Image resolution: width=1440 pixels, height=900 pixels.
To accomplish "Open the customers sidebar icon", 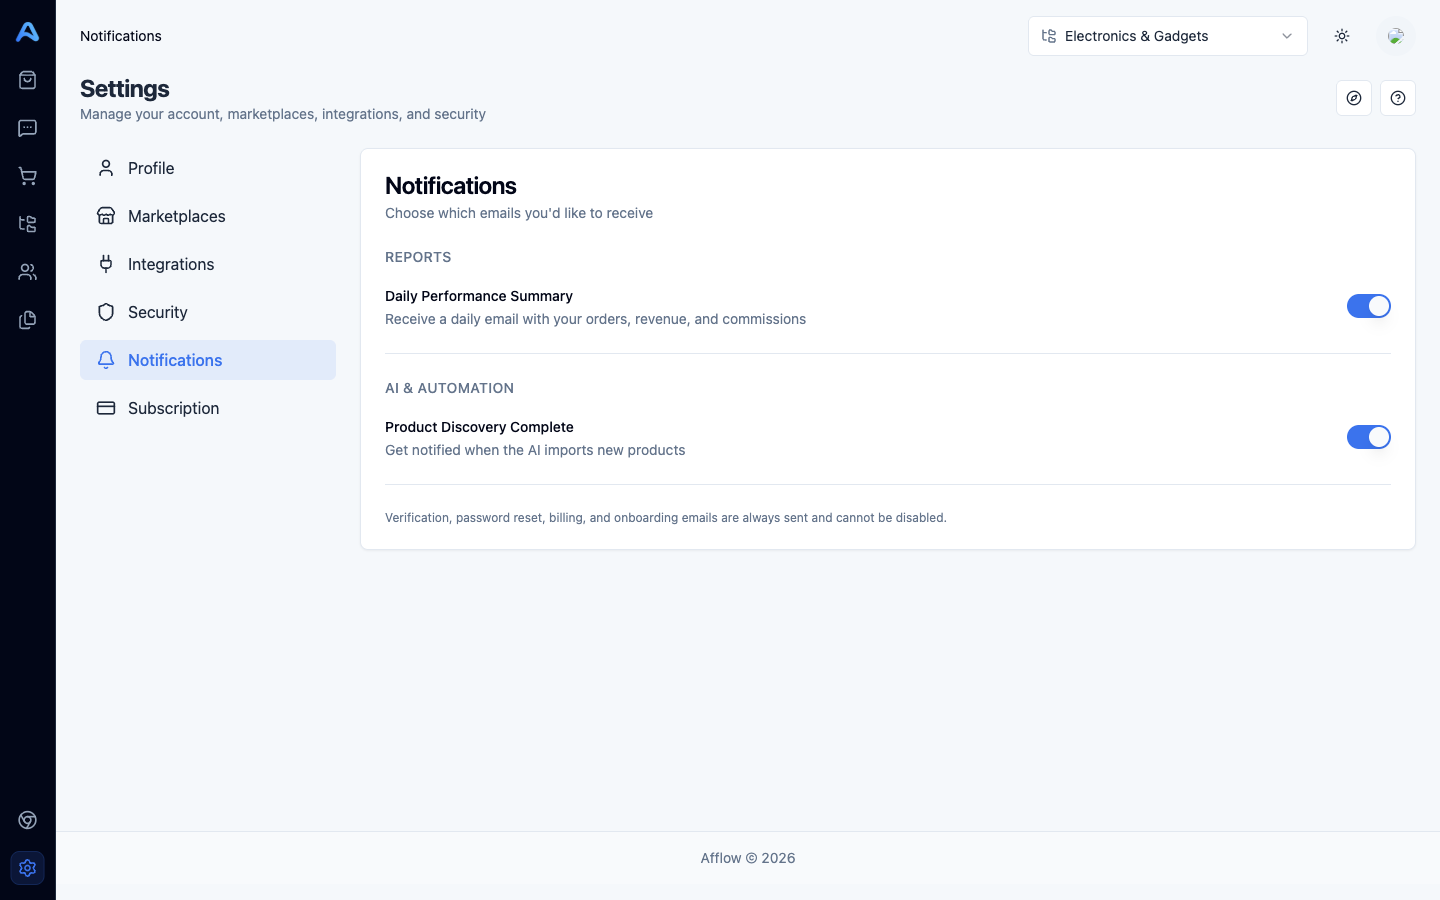I will coord(27,271).
